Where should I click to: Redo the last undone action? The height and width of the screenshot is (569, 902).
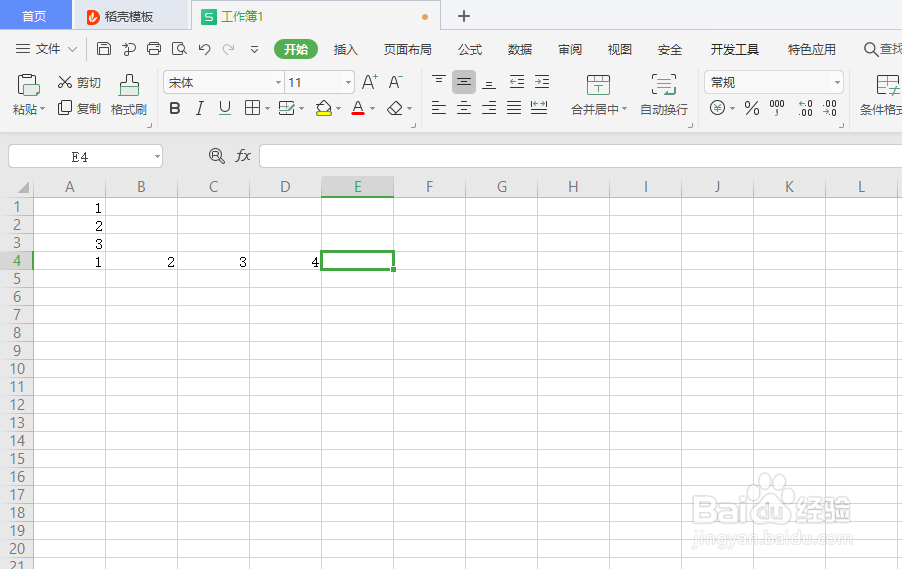pyautogui.click(x=228, y=49)
